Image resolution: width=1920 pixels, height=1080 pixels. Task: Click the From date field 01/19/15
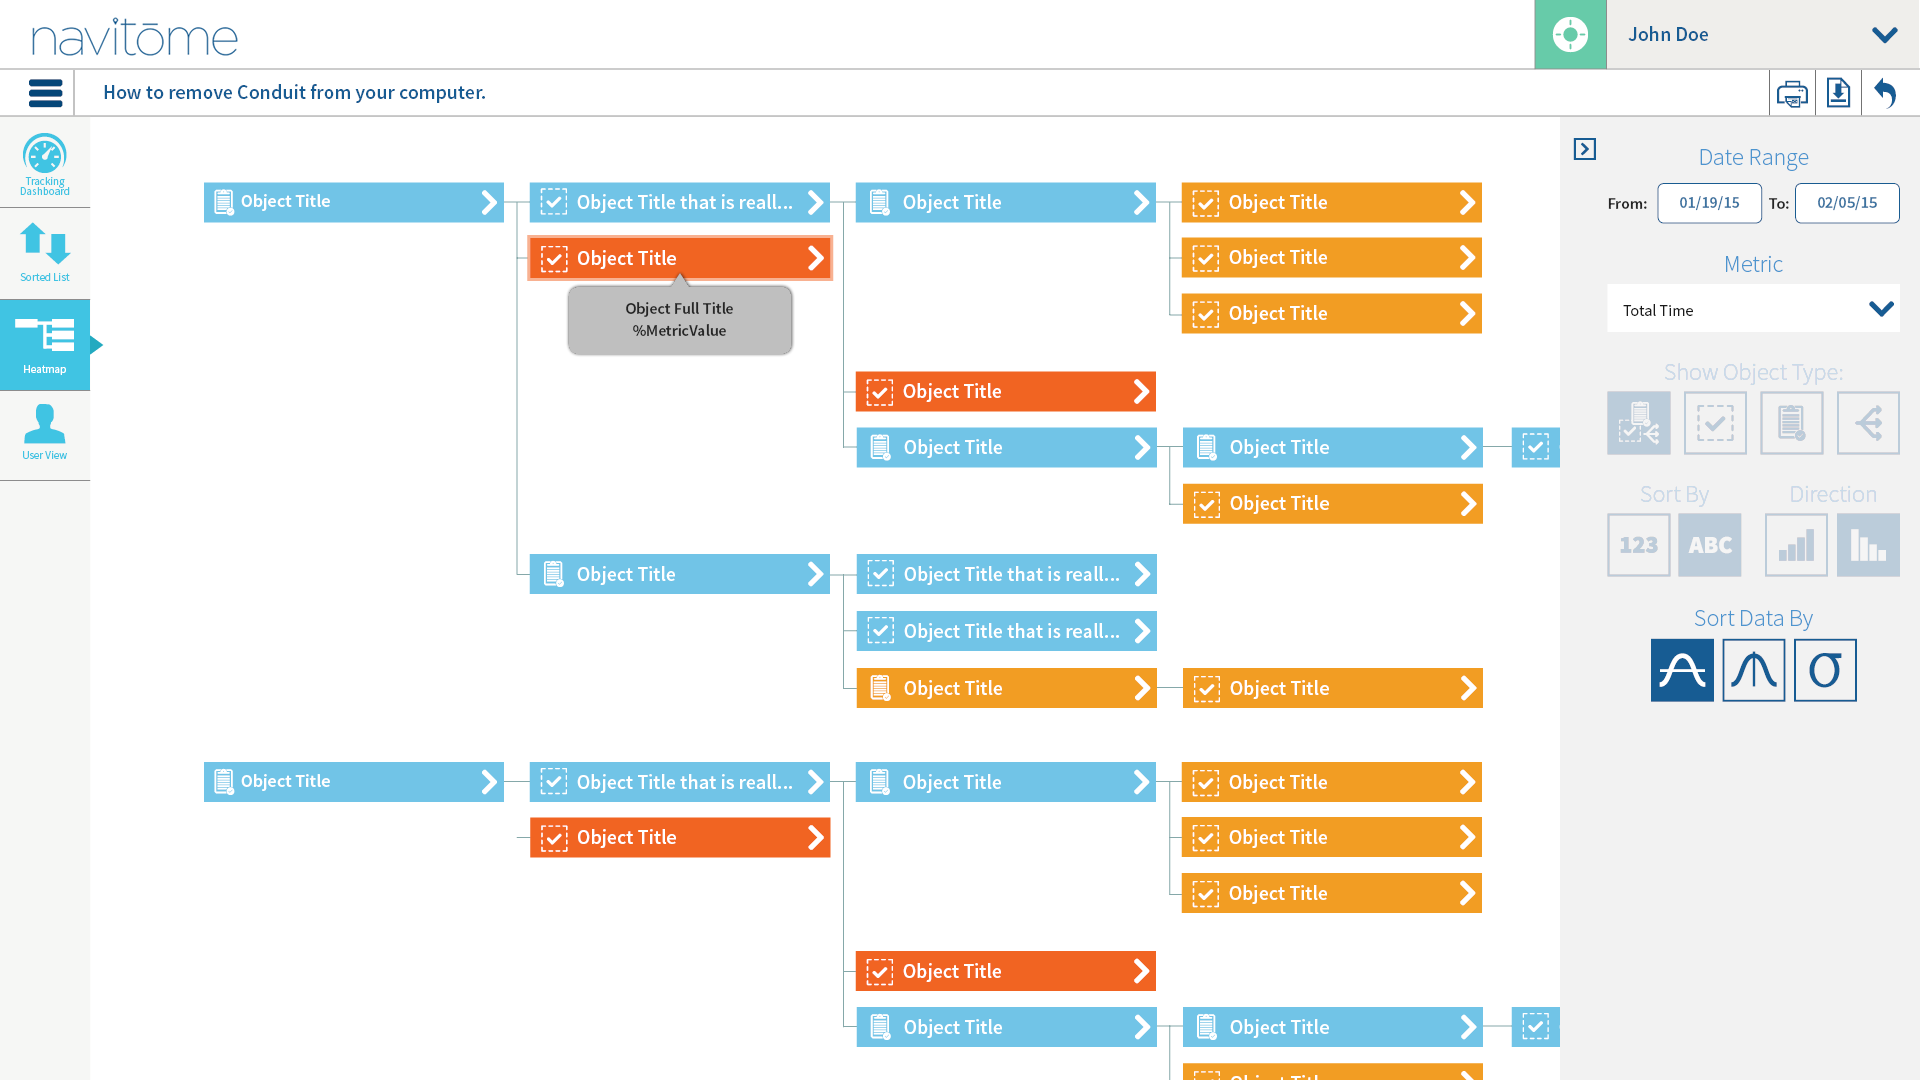(1709, 203)
